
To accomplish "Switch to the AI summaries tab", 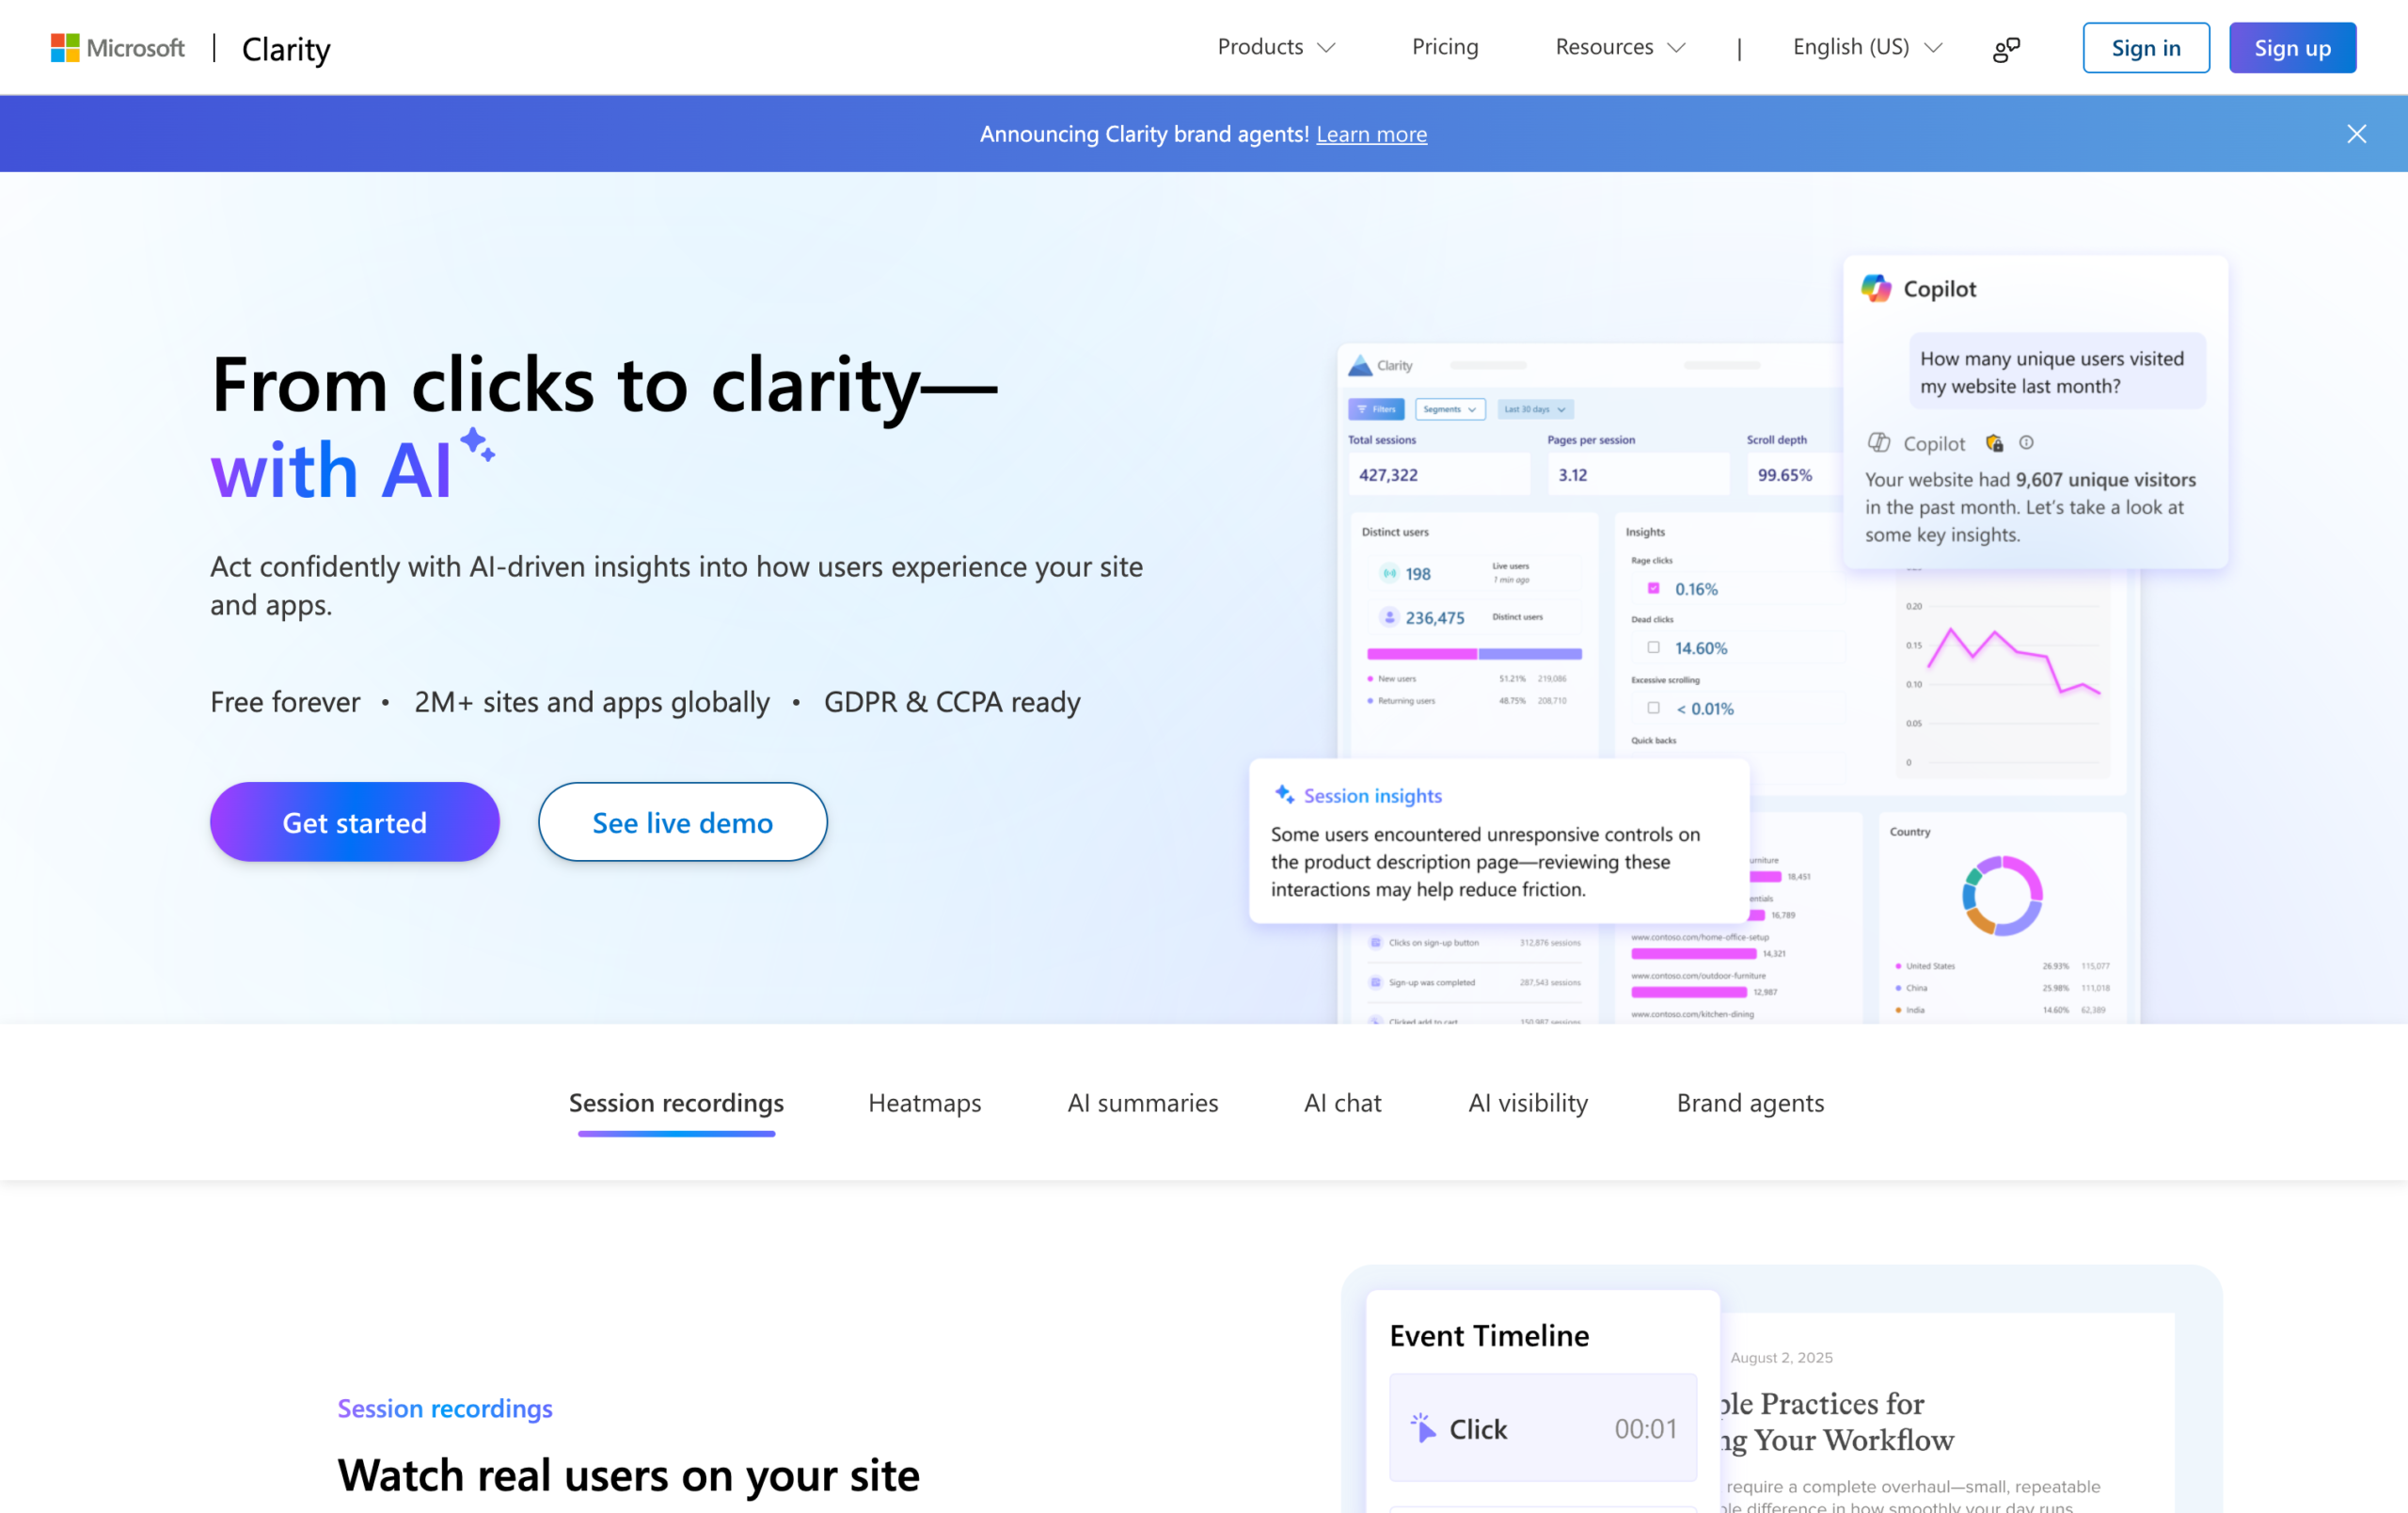I will 1143,1103.
